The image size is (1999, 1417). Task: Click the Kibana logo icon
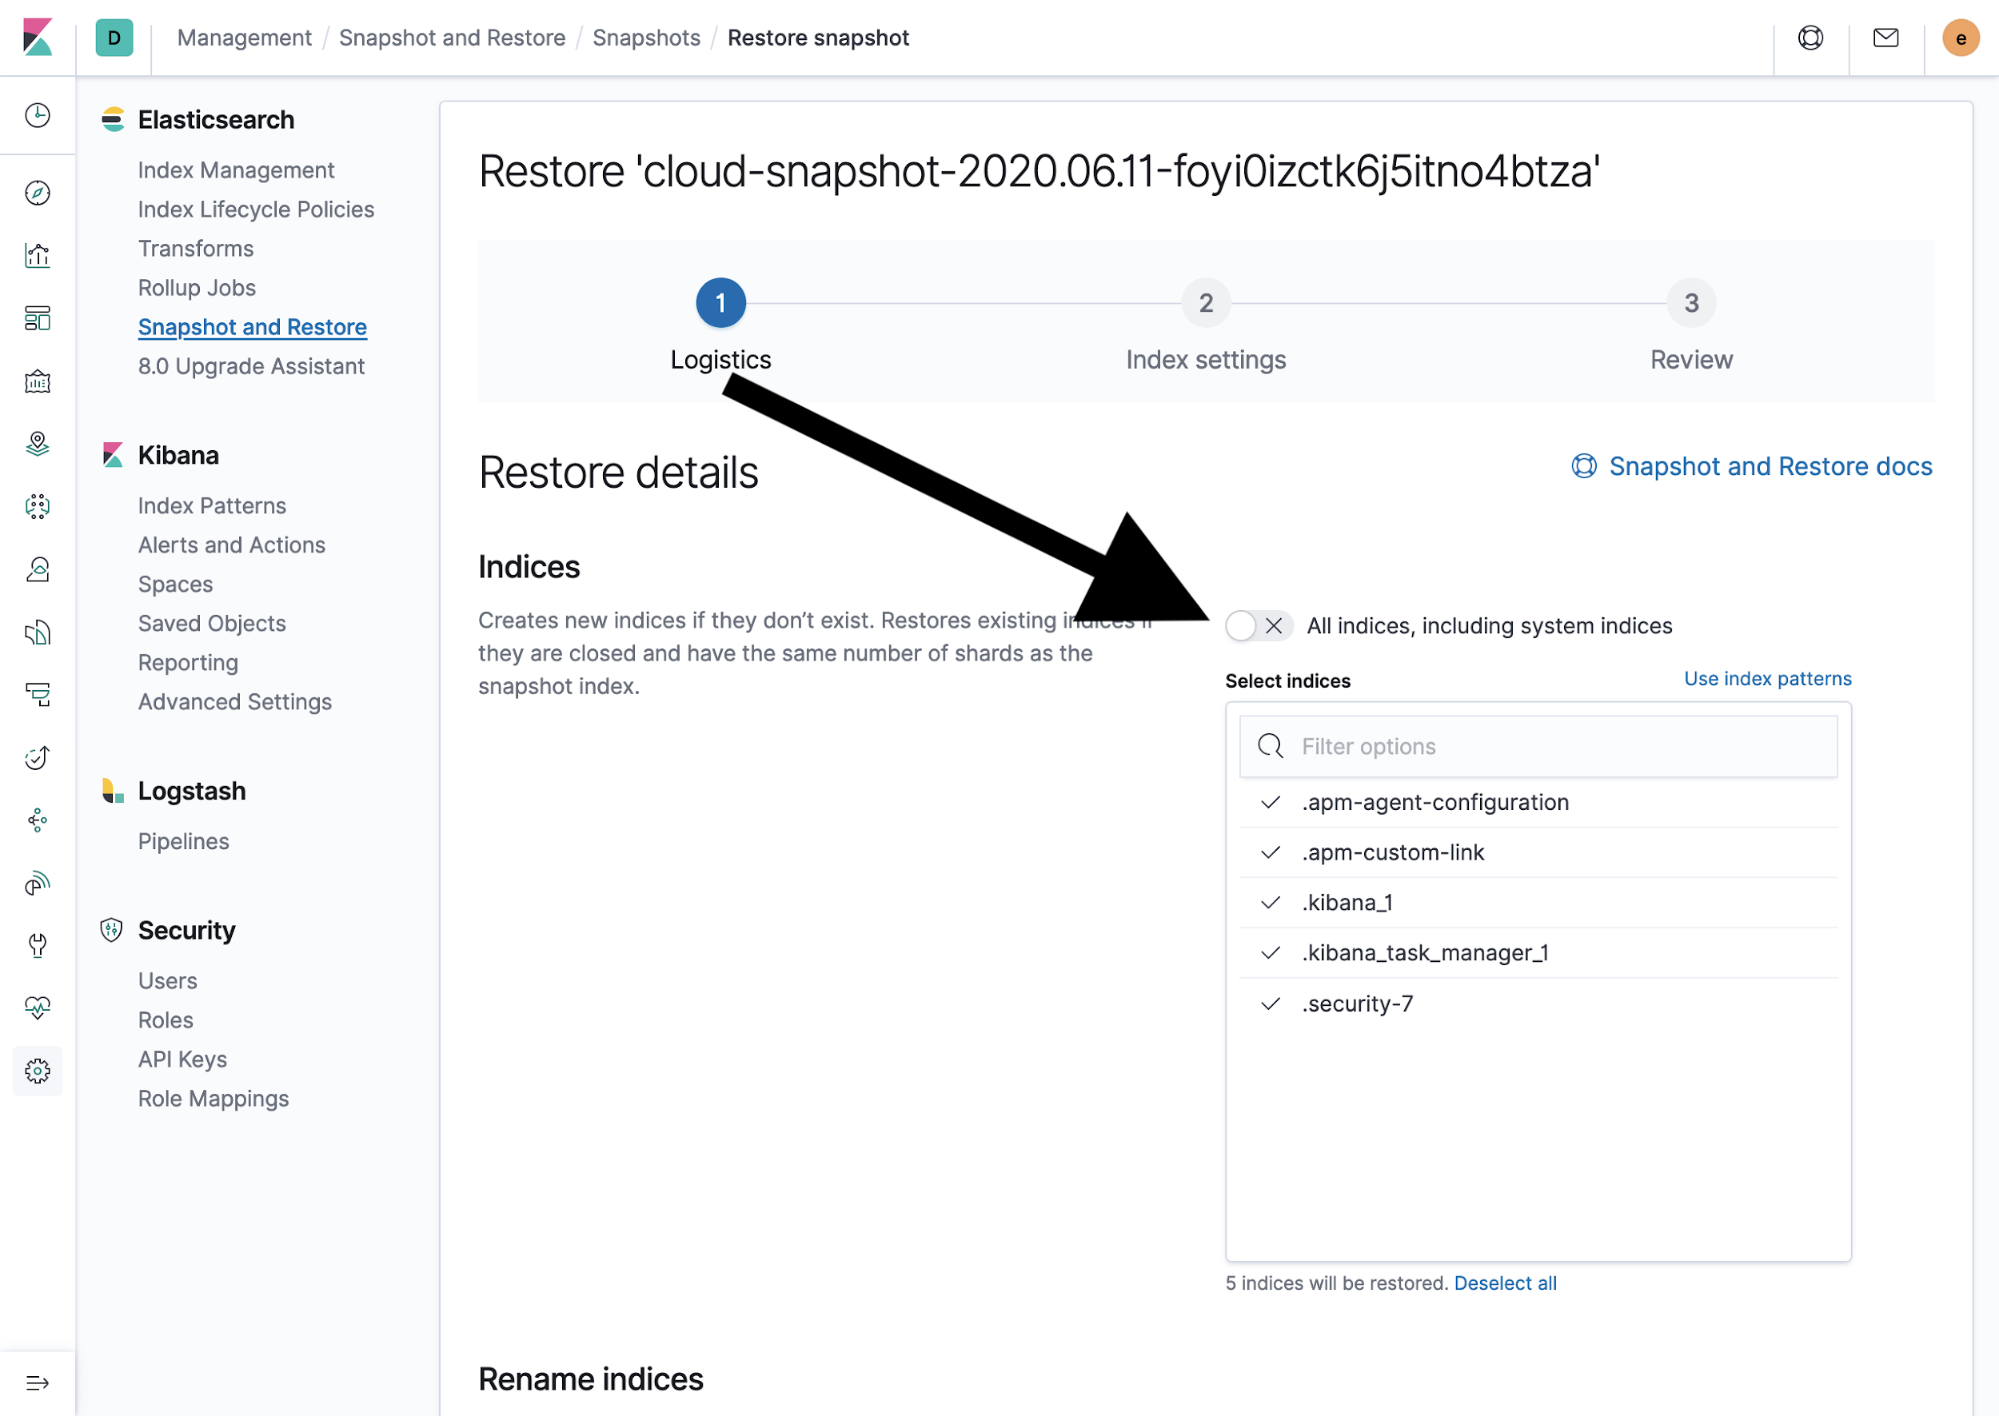coord(37,37)
